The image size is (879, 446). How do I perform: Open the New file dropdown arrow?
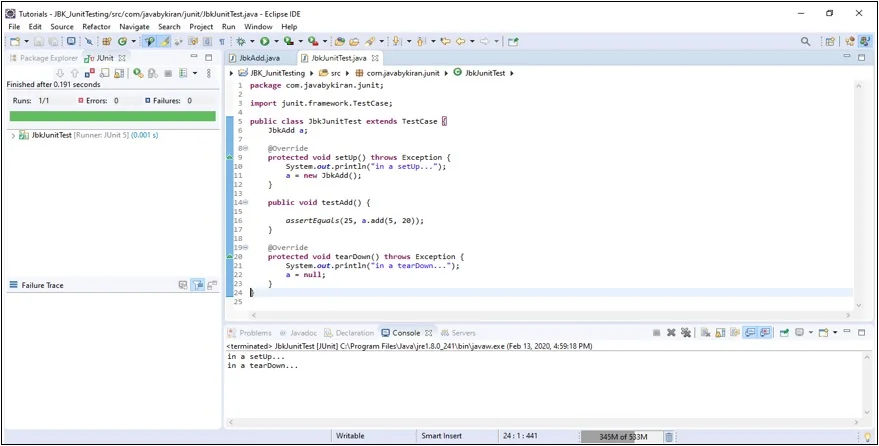click(27, 41)
